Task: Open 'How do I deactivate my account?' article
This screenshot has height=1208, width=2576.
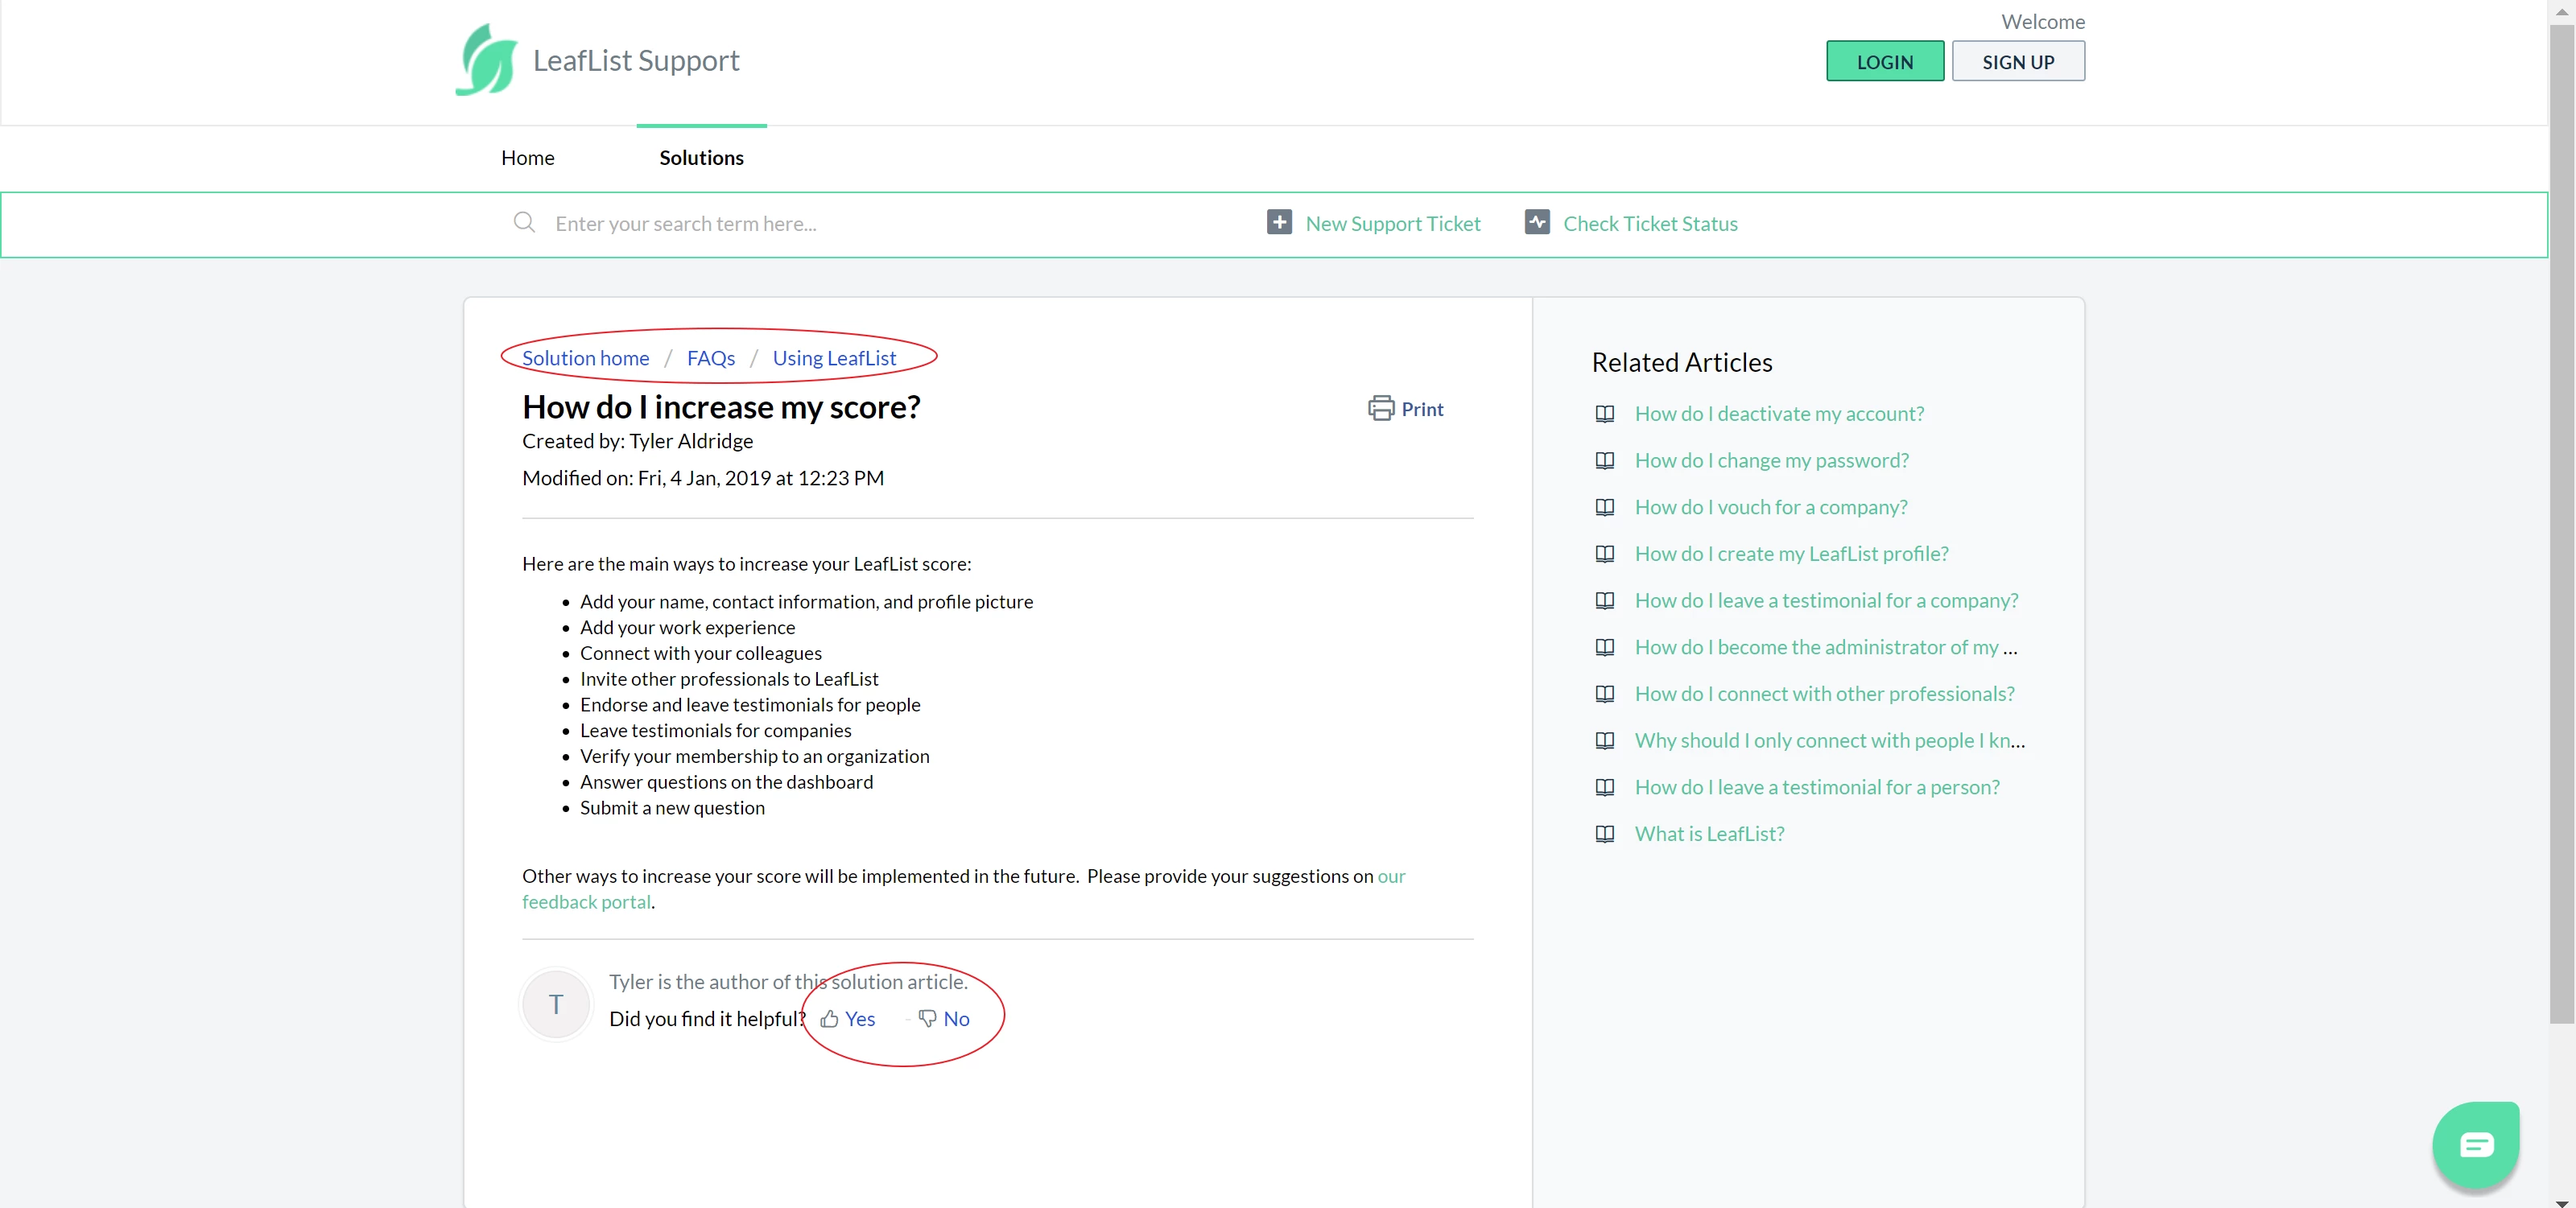Action: click(1779, 414)
